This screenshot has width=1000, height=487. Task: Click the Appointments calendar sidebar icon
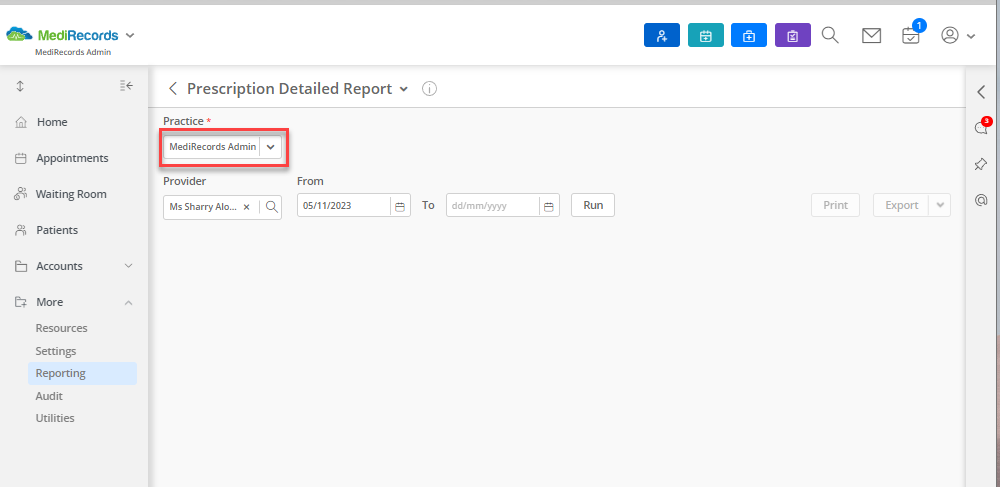[21, 158]
